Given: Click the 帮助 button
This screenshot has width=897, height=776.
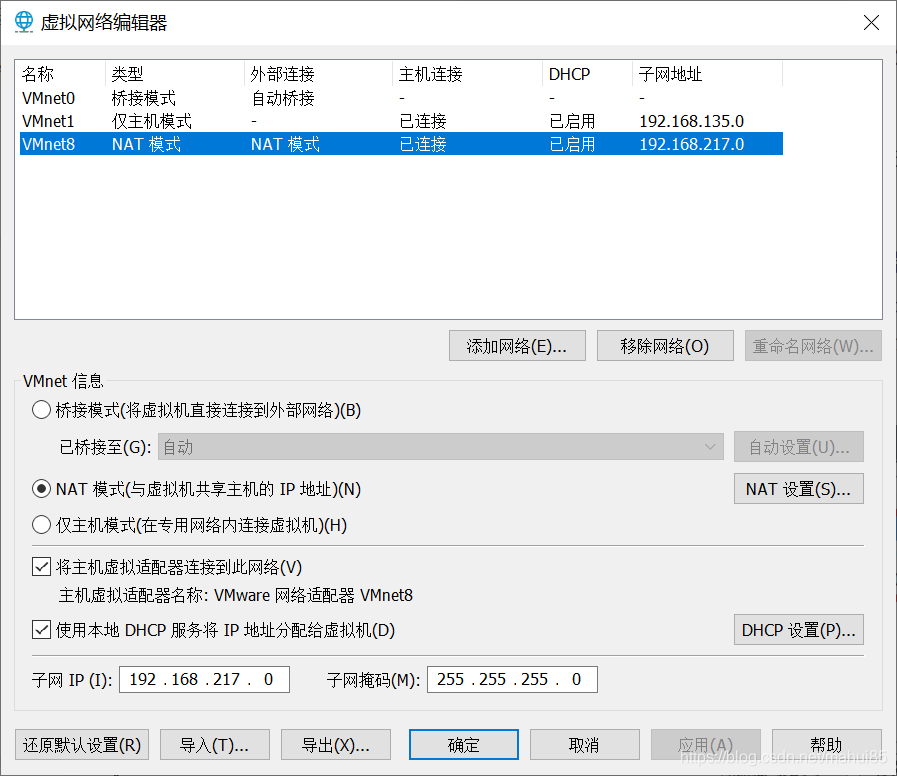Looking at the screenshot, I should [x=827, y=745].
